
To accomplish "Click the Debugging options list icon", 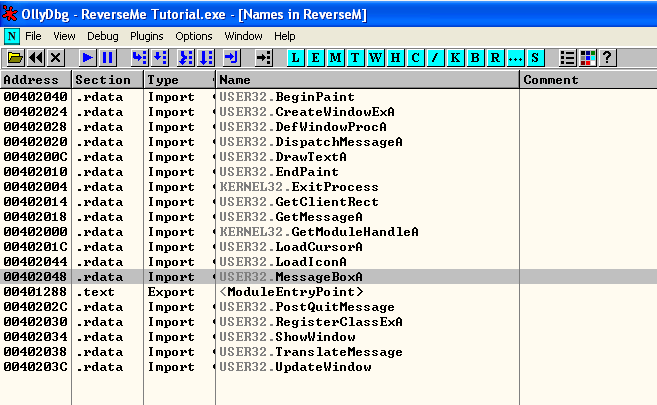I will click(x=567, y=57).
